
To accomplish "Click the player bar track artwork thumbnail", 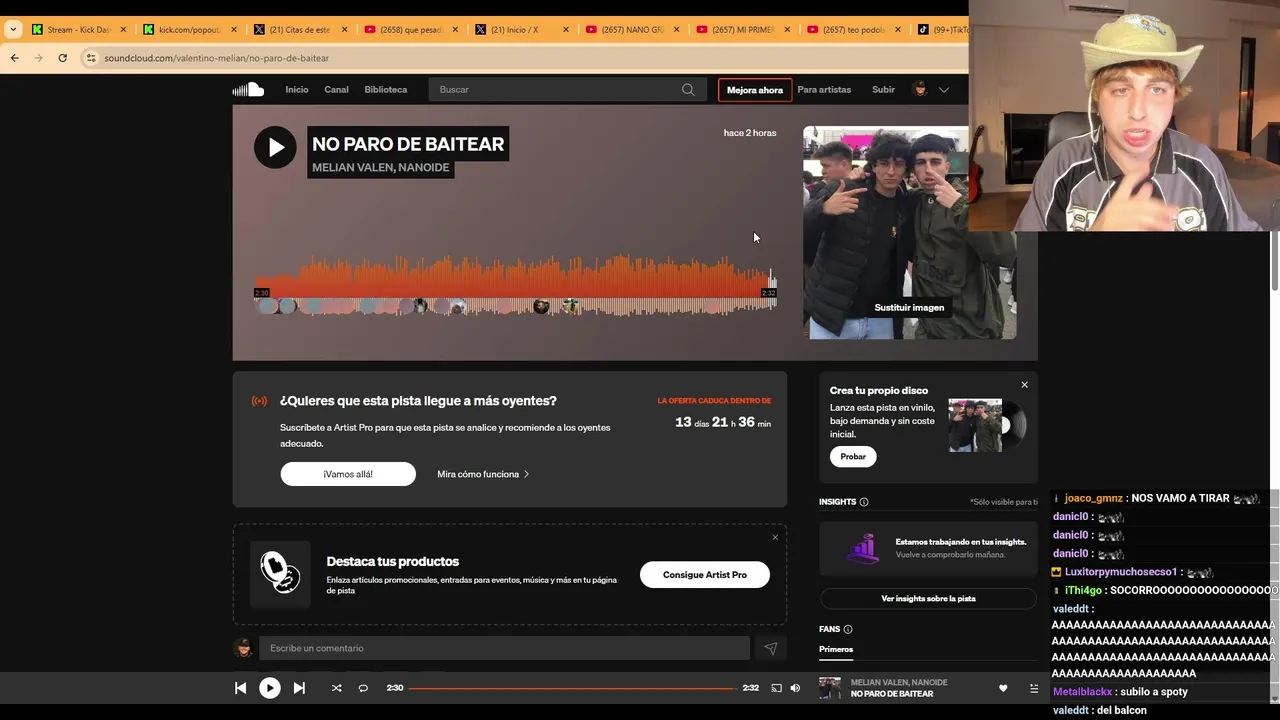I will pos(830,688).
